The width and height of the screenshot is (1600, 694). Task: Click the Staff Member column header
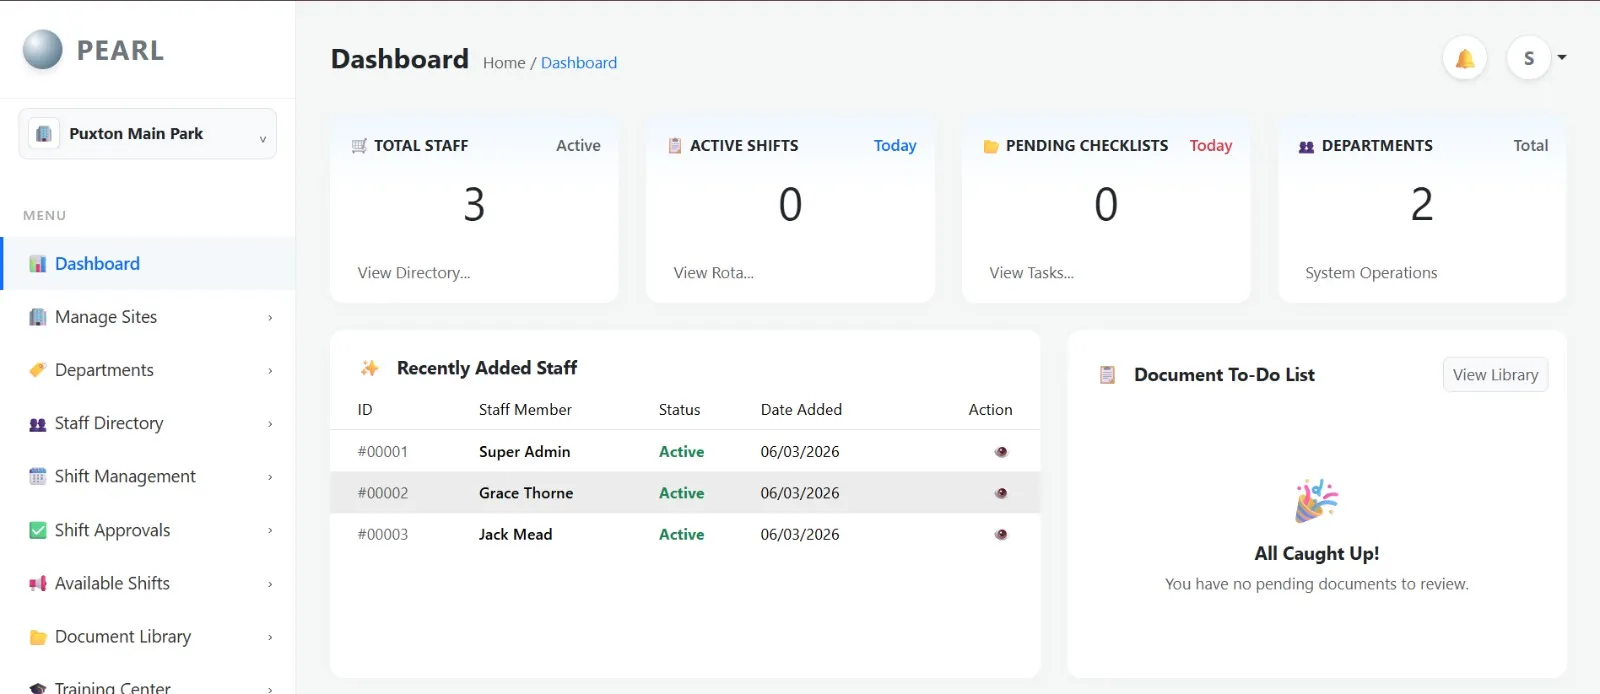pos(526,410)
